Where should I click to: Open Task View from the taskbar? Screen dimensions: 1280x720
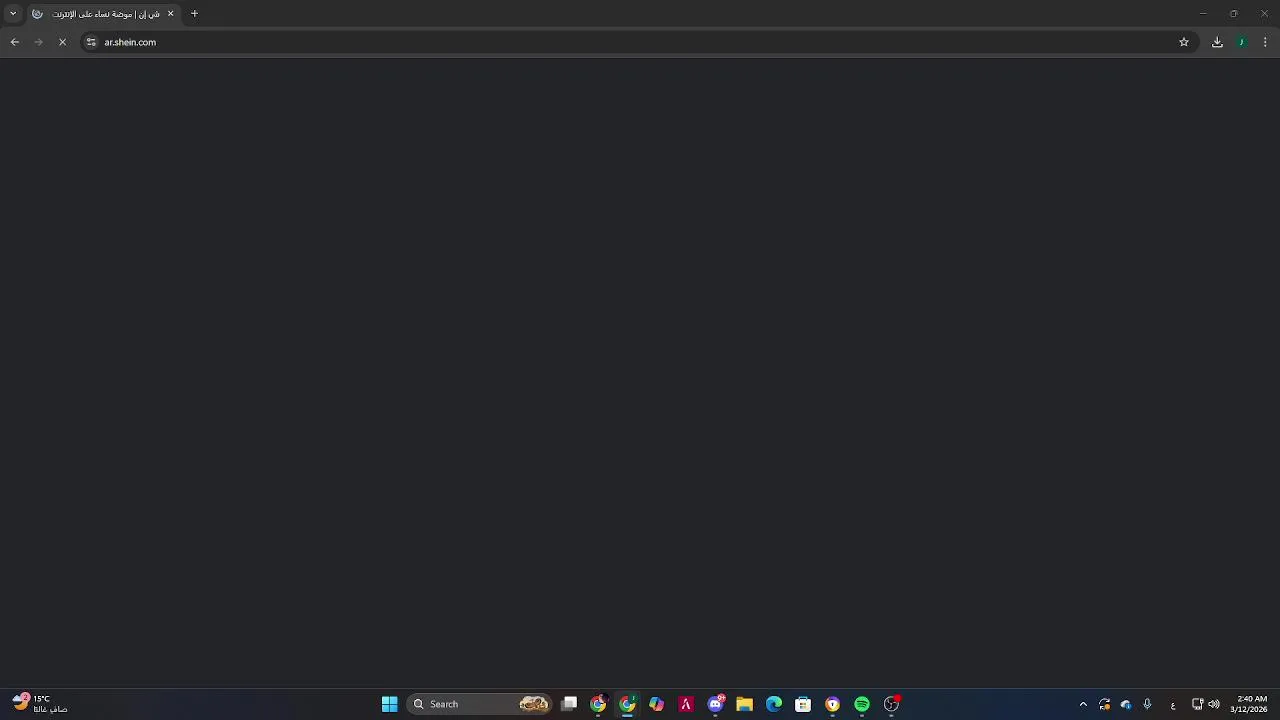[569, 704]
